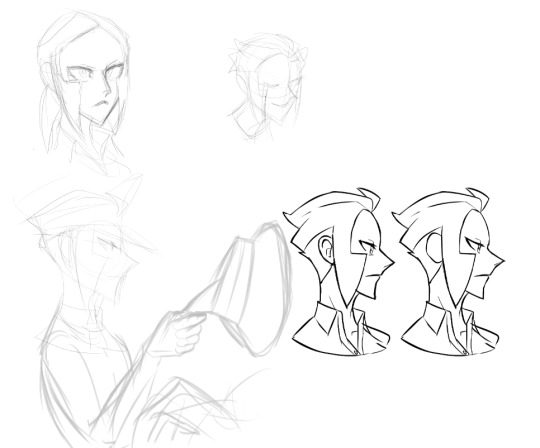Click the faint spiky-haired head sketch
Screen dimensions: 540x448
click(268, 87)
